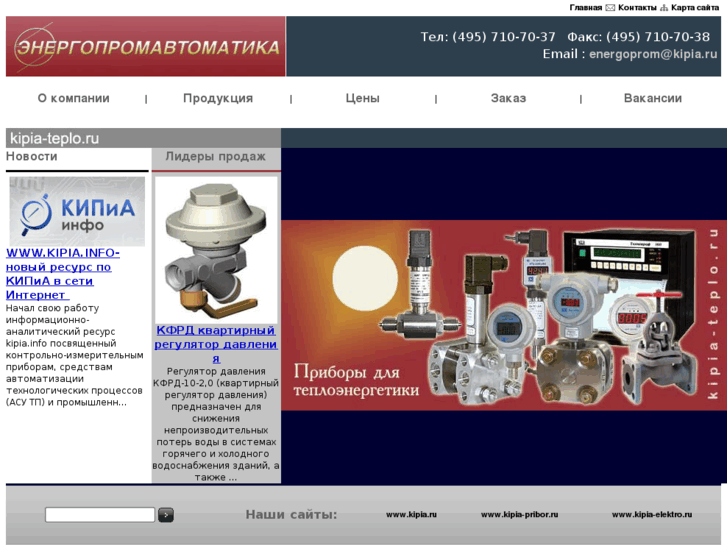The height and width of the screenshot is (545, 727).
Task: Open the Заказ menu item
Action: pos(509,98)
